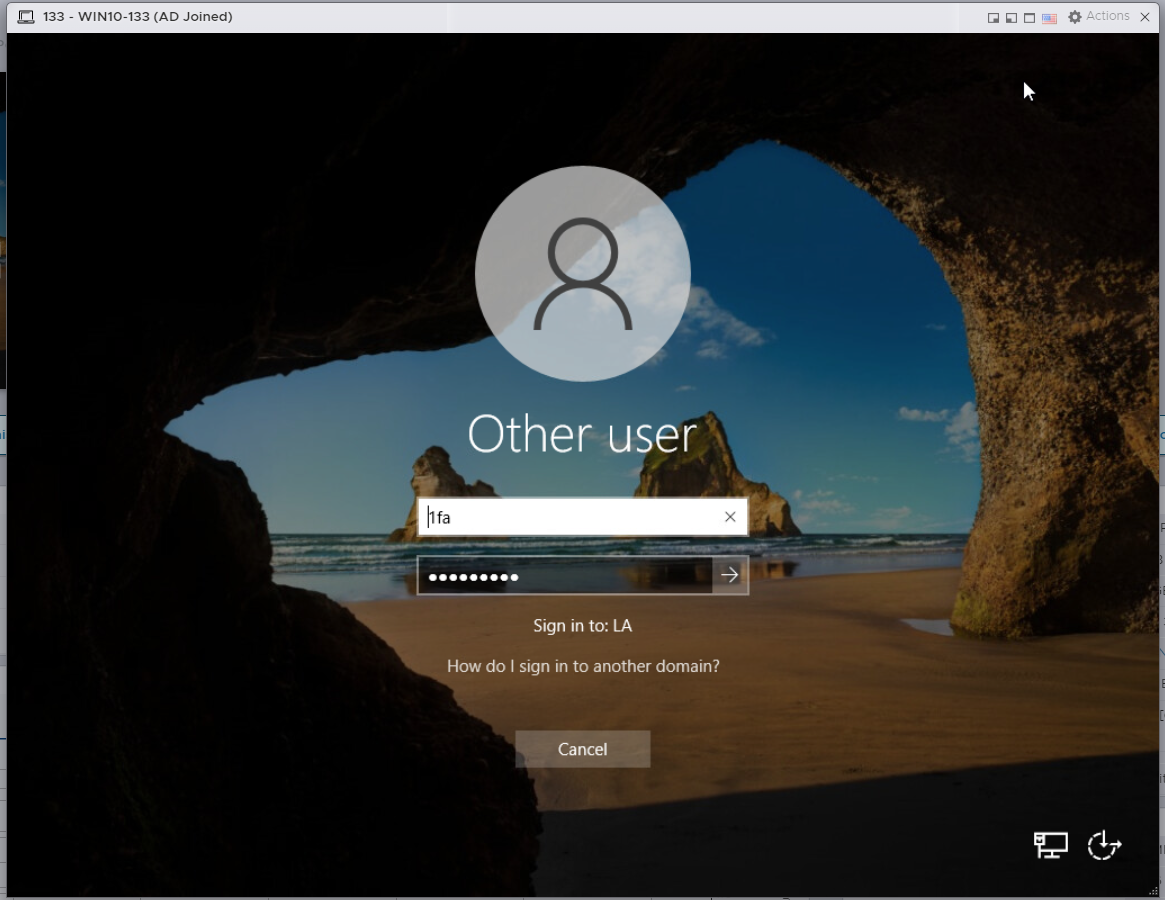The width and height of the screenshot is (1165, 900).
Task: Click the US flag keyboard layout icon
Action: (1049, 18)
